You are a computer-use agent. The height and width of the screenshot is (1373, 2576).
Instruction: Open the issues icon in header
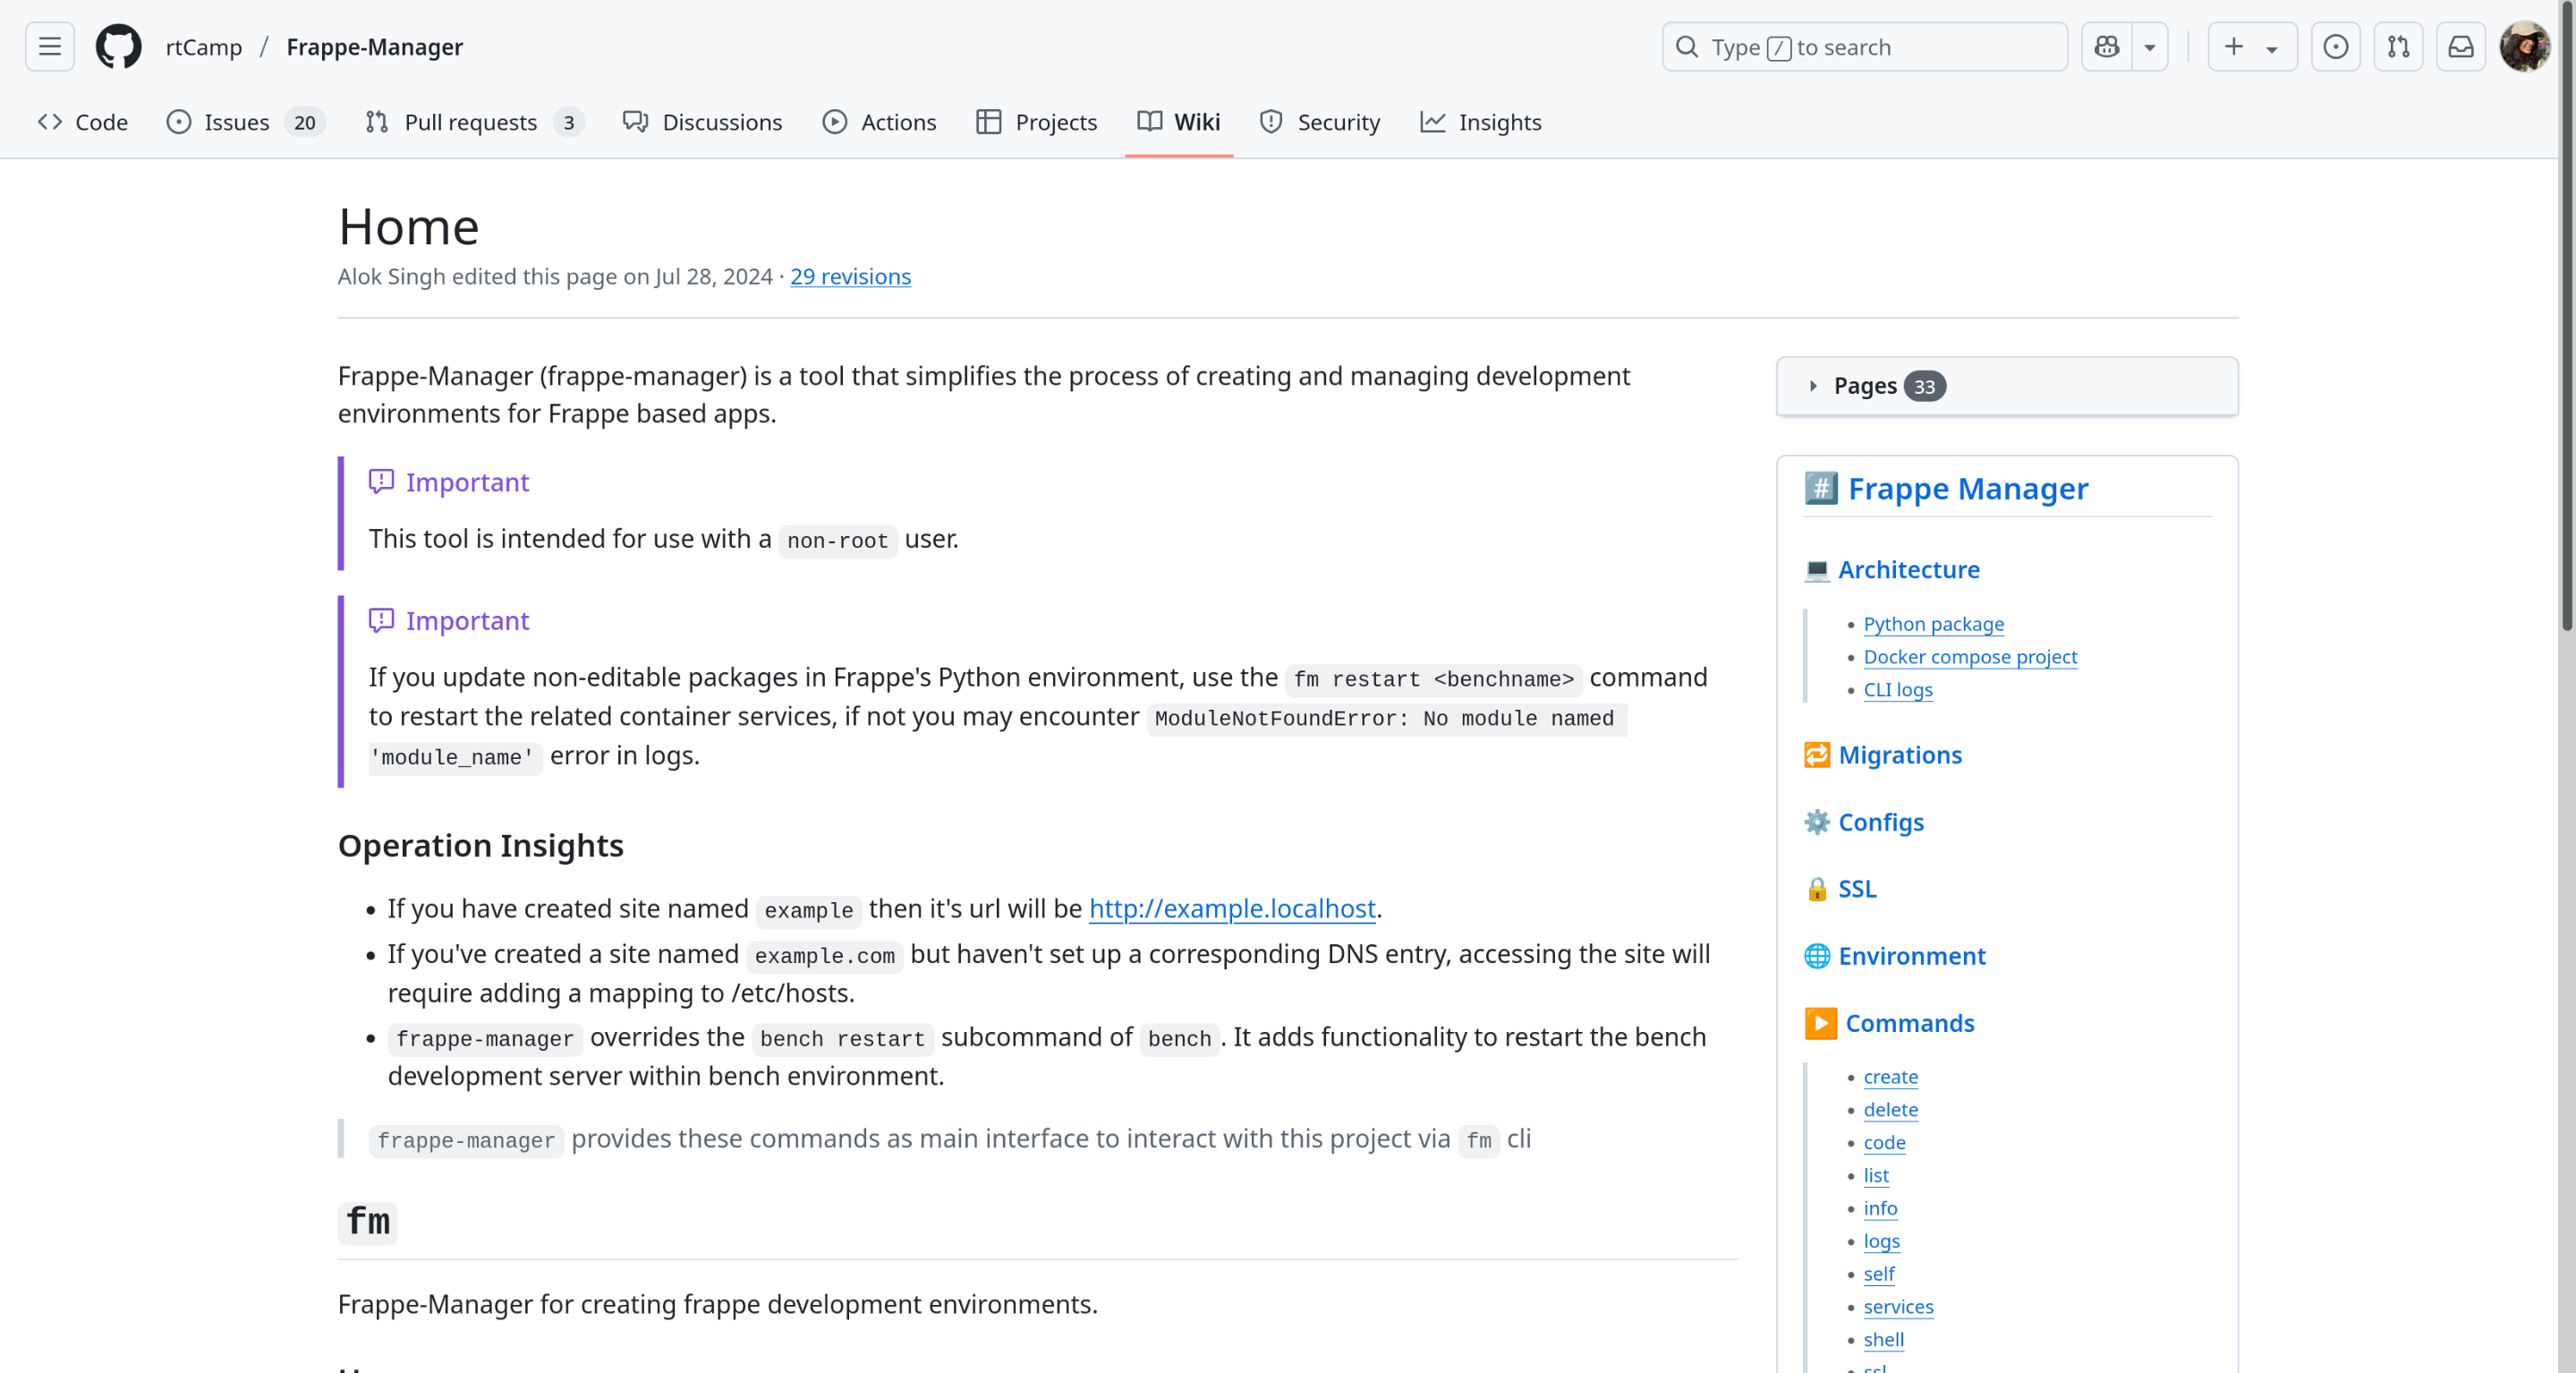point(2336,47)
